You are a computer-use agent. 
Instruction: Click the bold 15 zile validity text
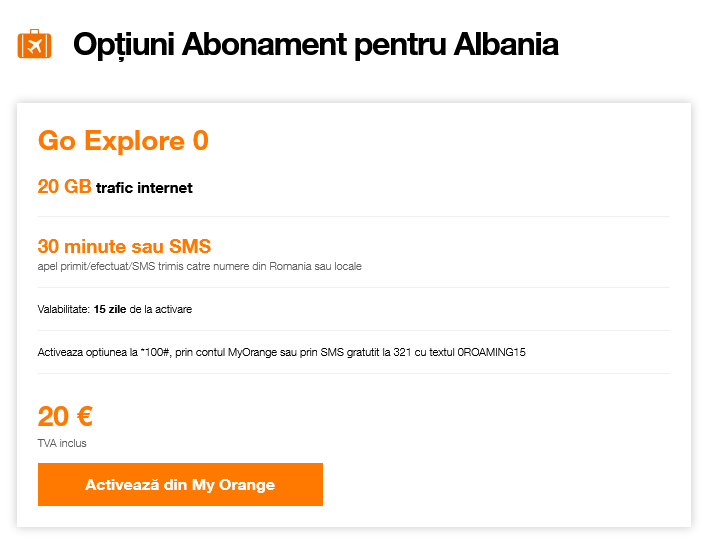tap(110, 309)
